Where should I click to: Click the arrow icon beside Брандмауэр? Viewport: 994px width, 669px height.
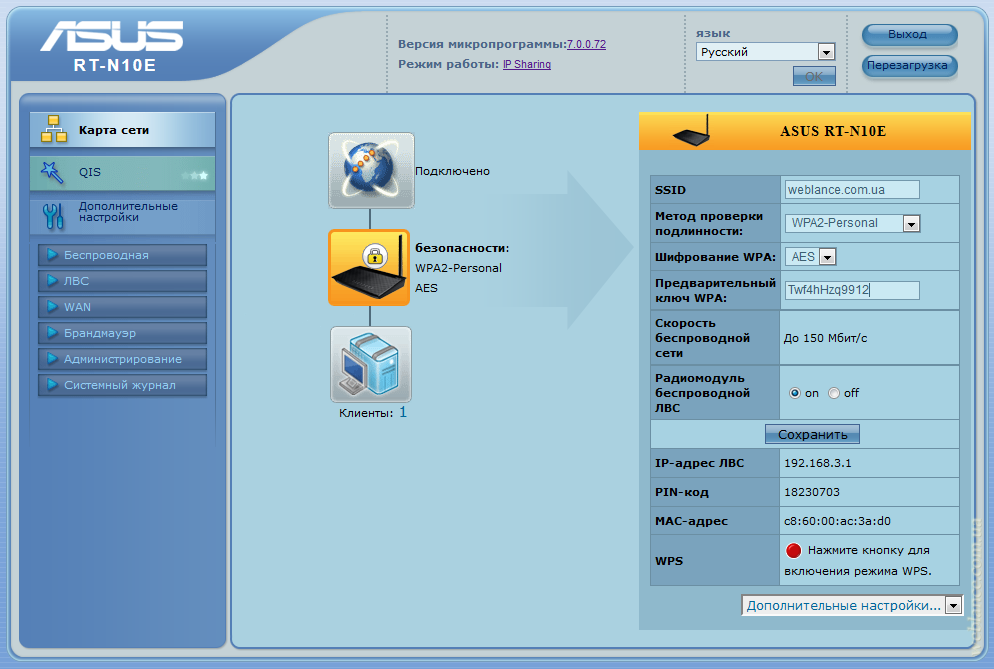(53, 333)
